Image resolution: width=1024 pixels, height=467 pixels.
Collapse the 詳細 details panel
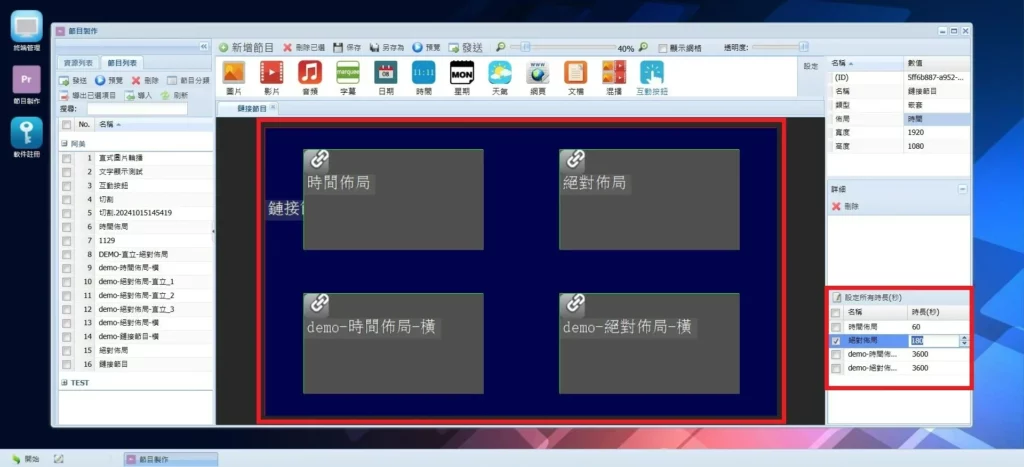pos(962,188)
